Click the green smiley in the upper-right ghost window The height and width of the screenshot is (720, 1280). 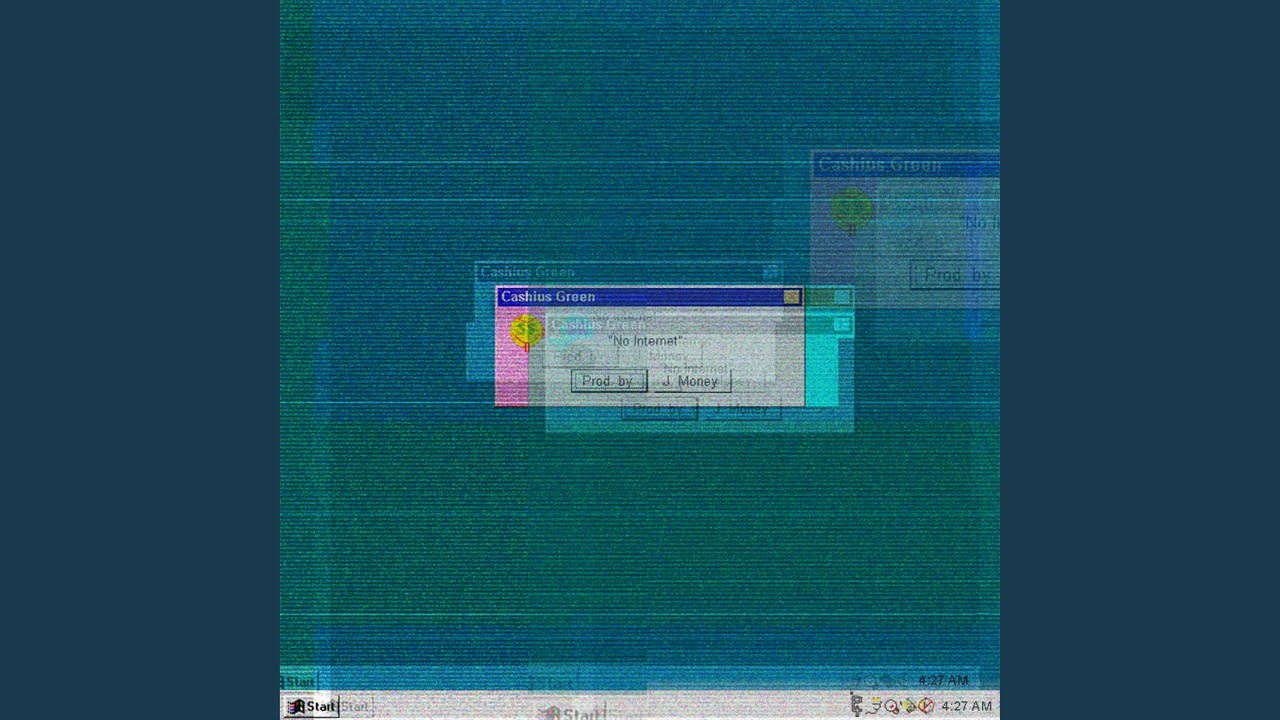(x=852, y=209)
